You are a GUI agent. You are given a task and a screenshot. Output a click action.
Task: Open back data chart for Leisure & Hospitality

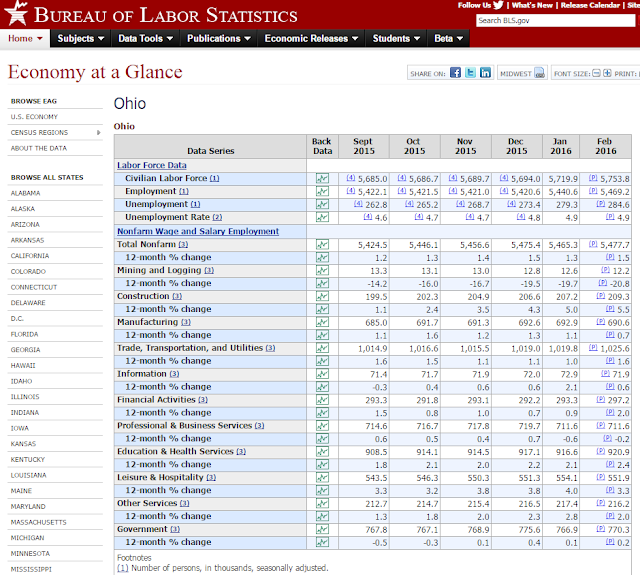[322, 477]
